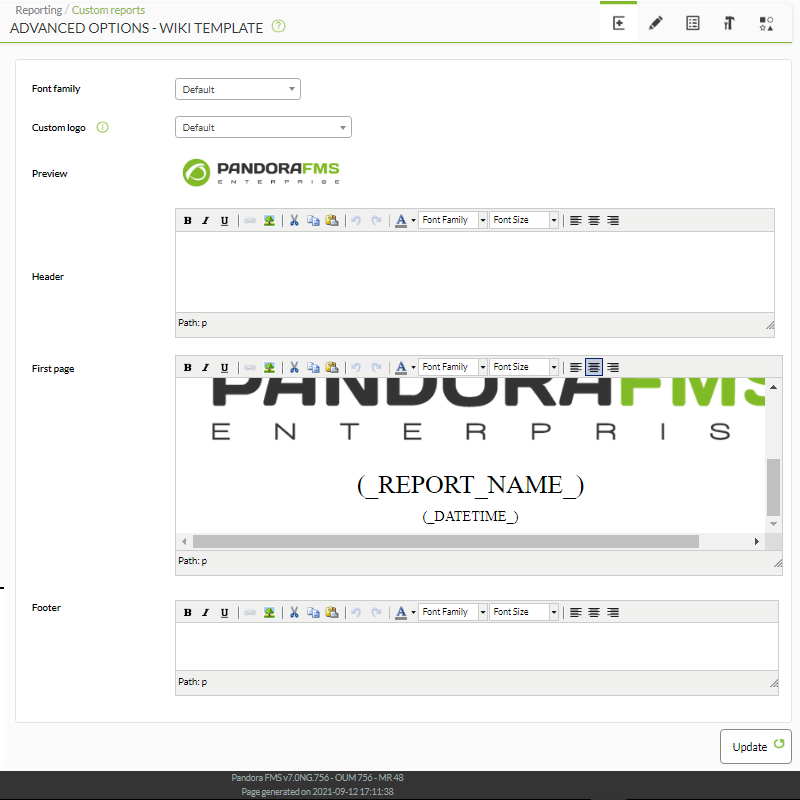
Task: Click the (_REPORT_NAME_) placeholder text
Action: pos(470,485)
